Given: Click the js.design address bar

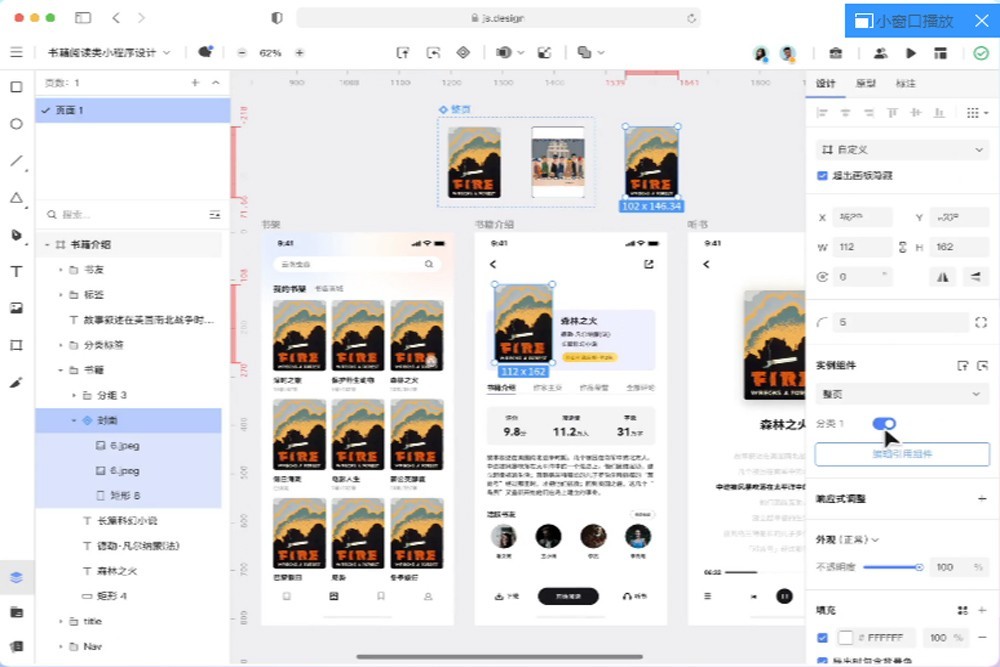Looking at the screenshot, I should click(498, 18).
